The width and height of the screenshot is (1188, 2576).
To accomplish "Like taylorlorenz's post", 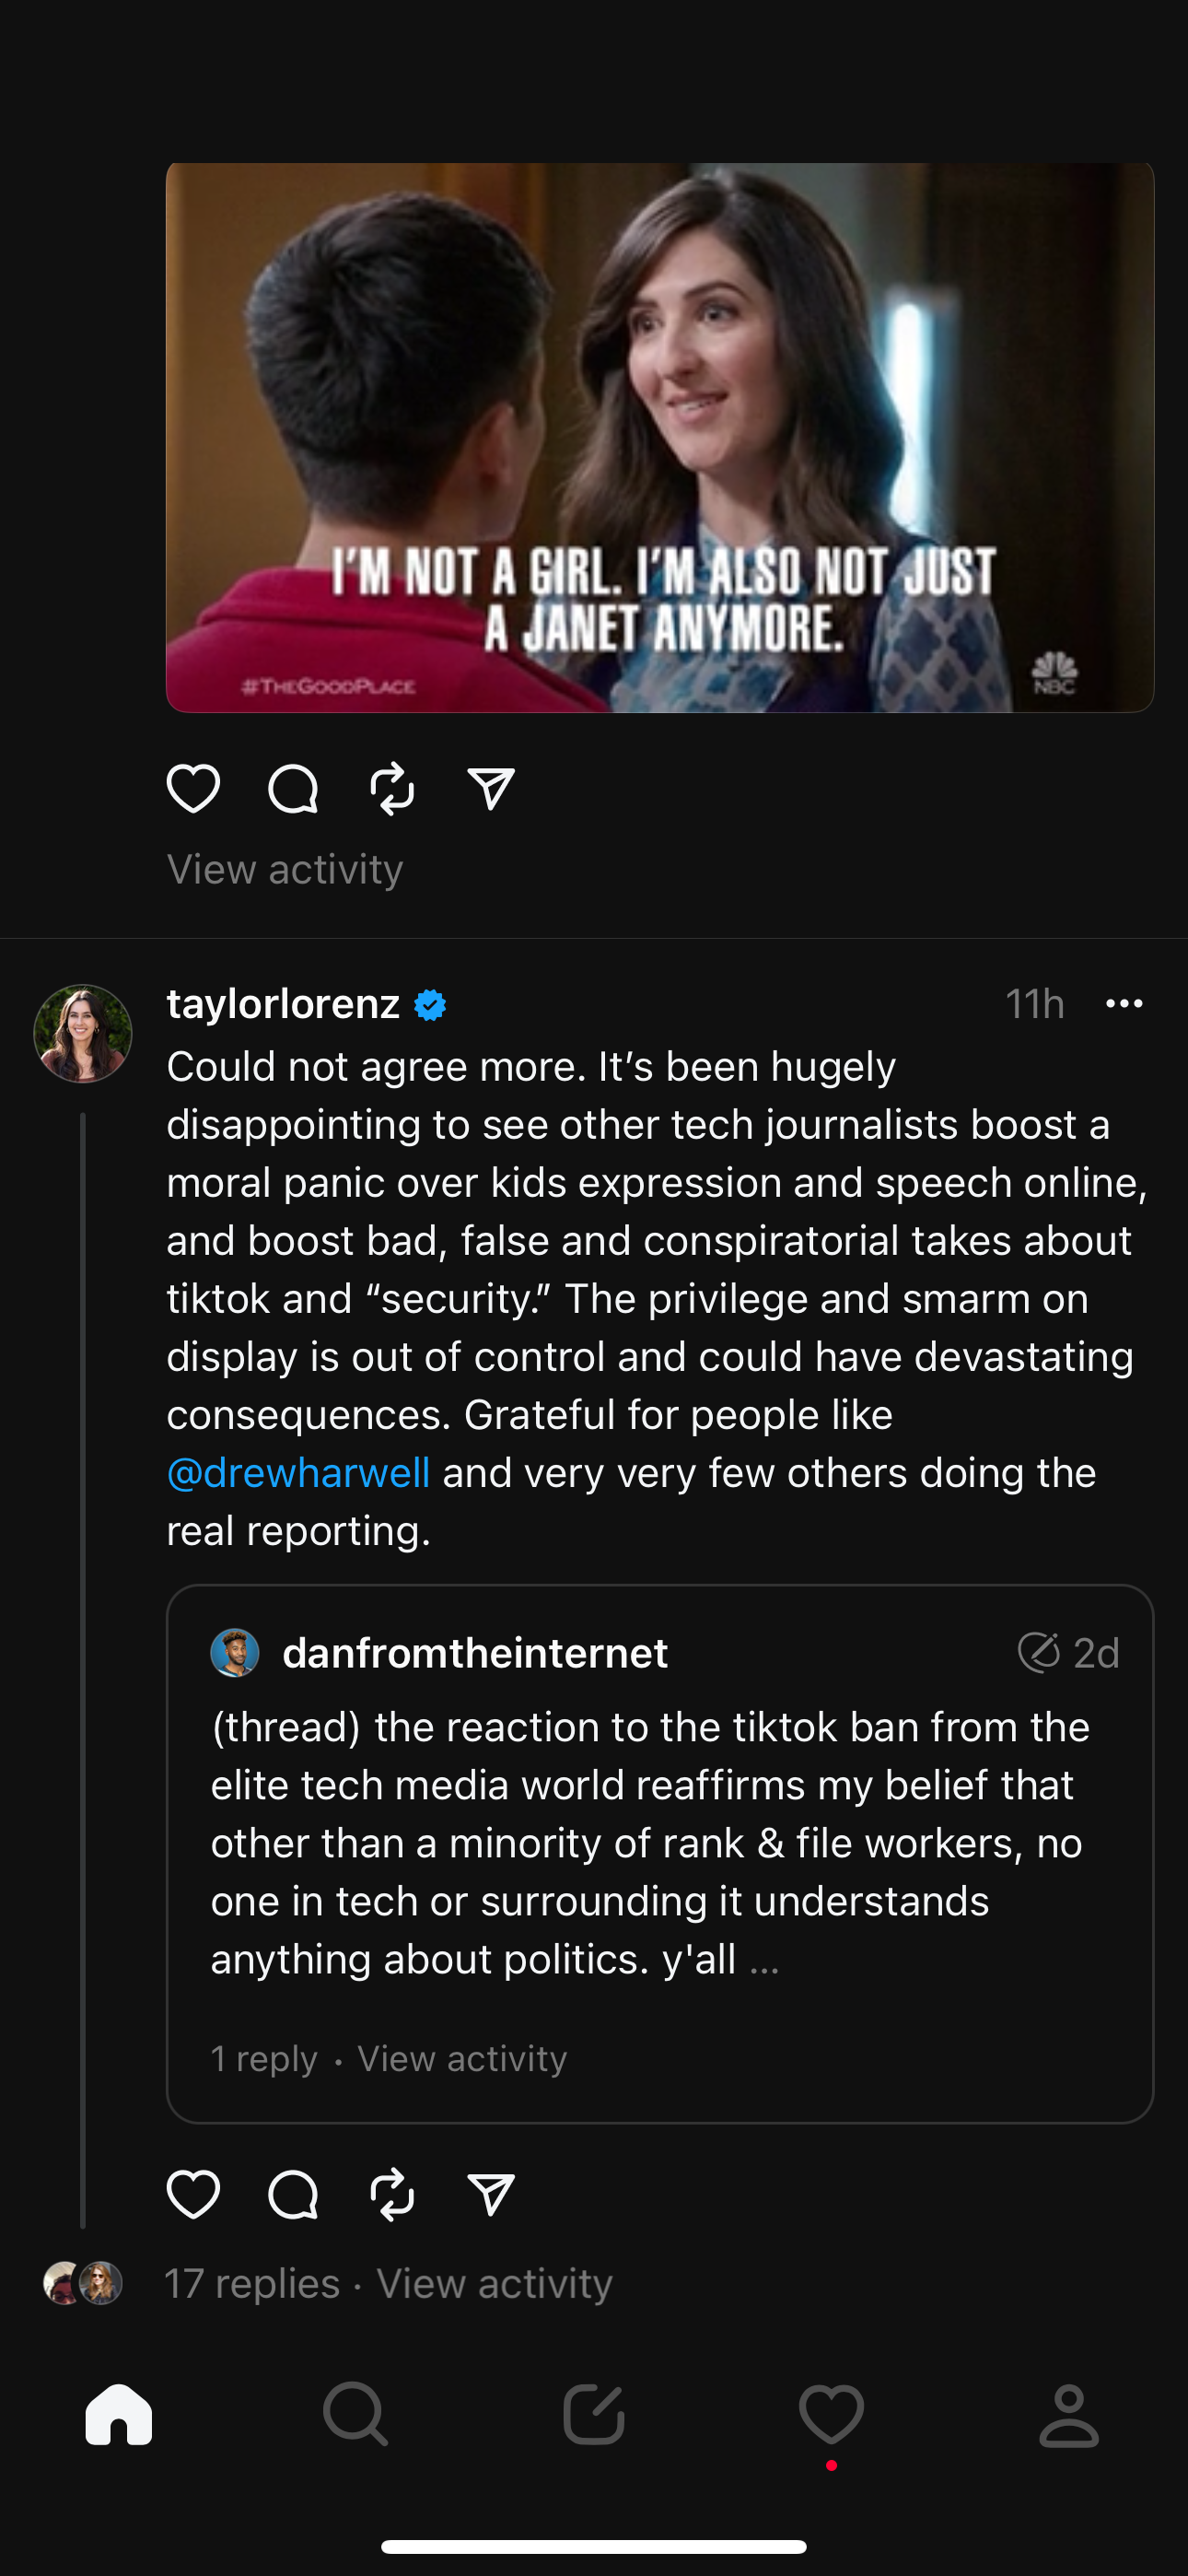I will 193,2195.
